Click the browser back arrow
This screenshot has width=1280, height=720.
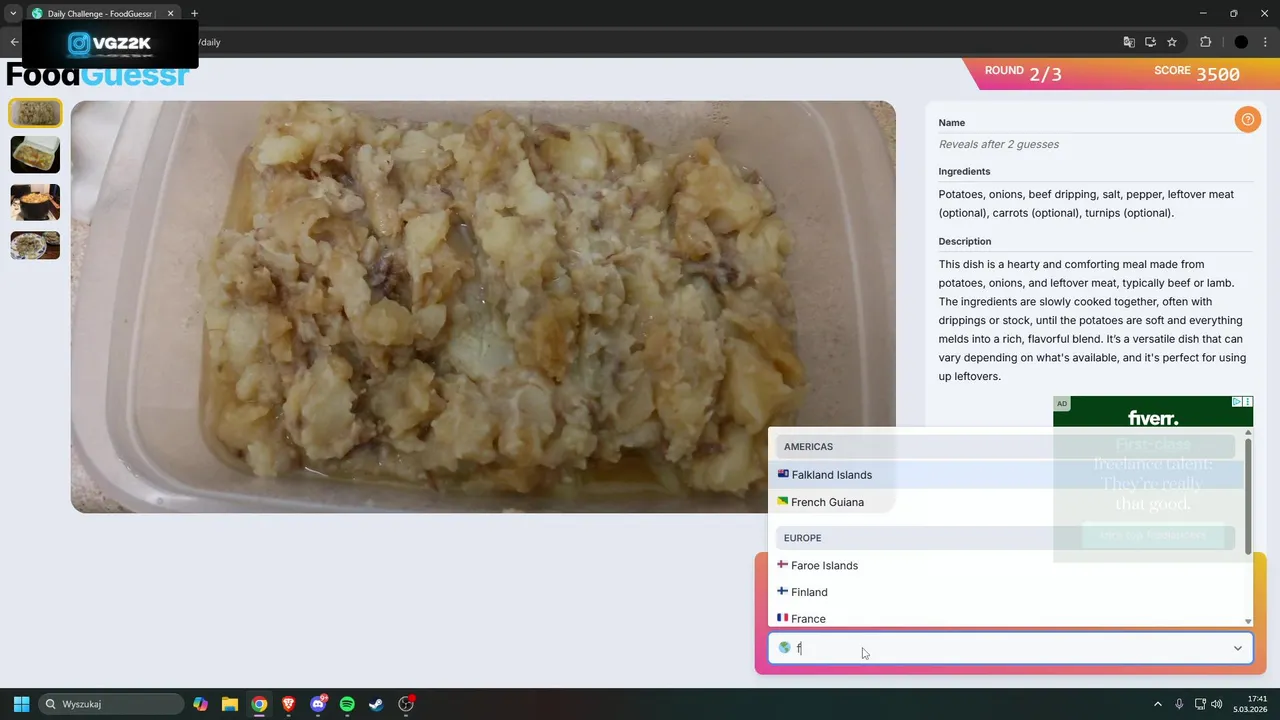14,42
